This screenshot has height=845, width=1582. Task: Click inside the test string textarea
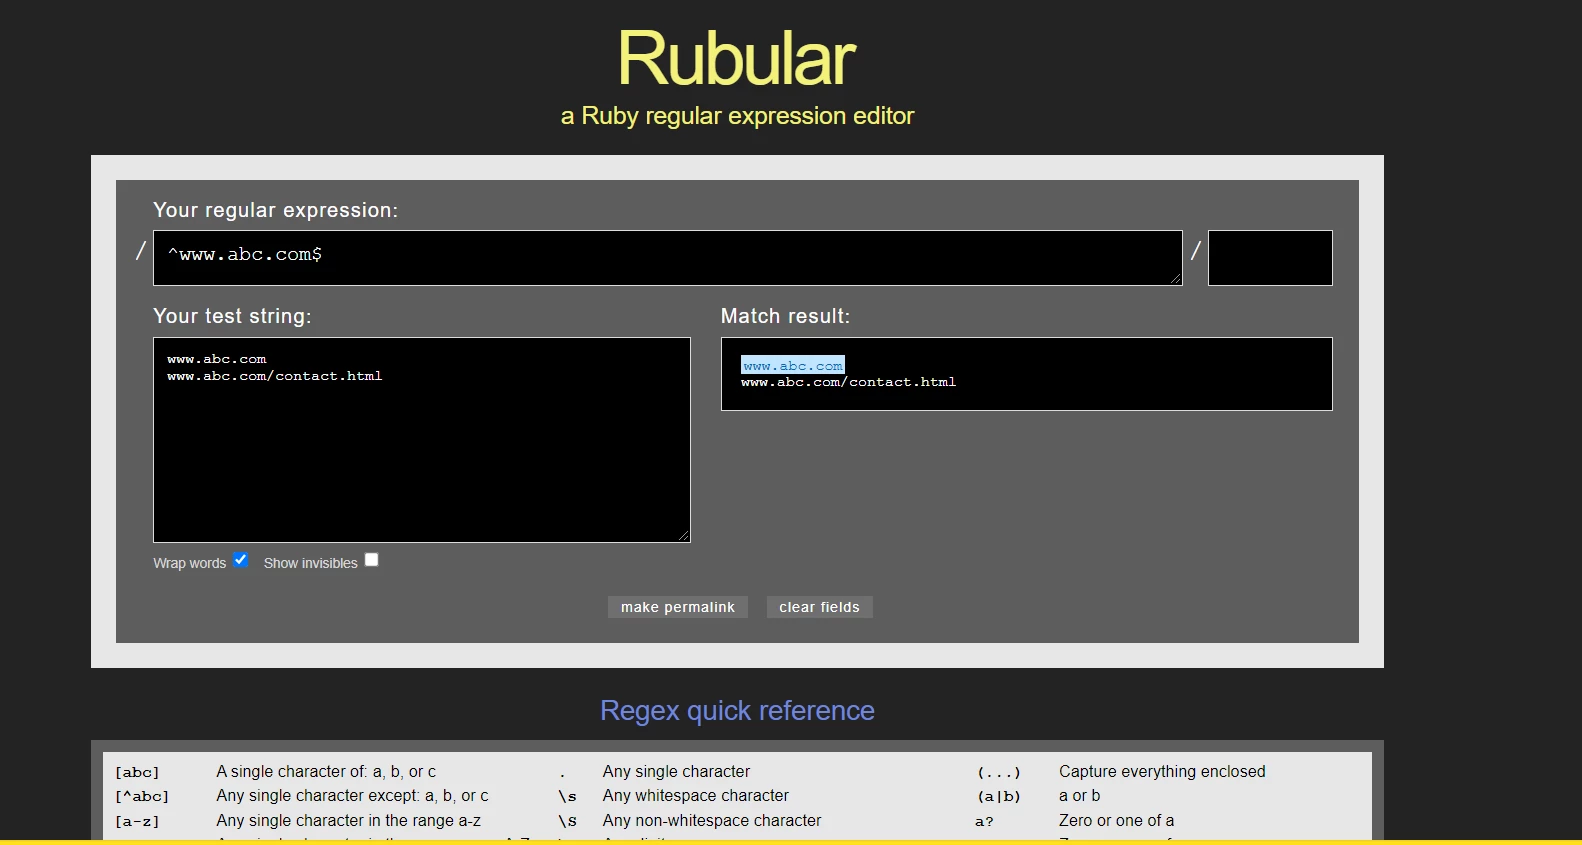click(421, 440)
